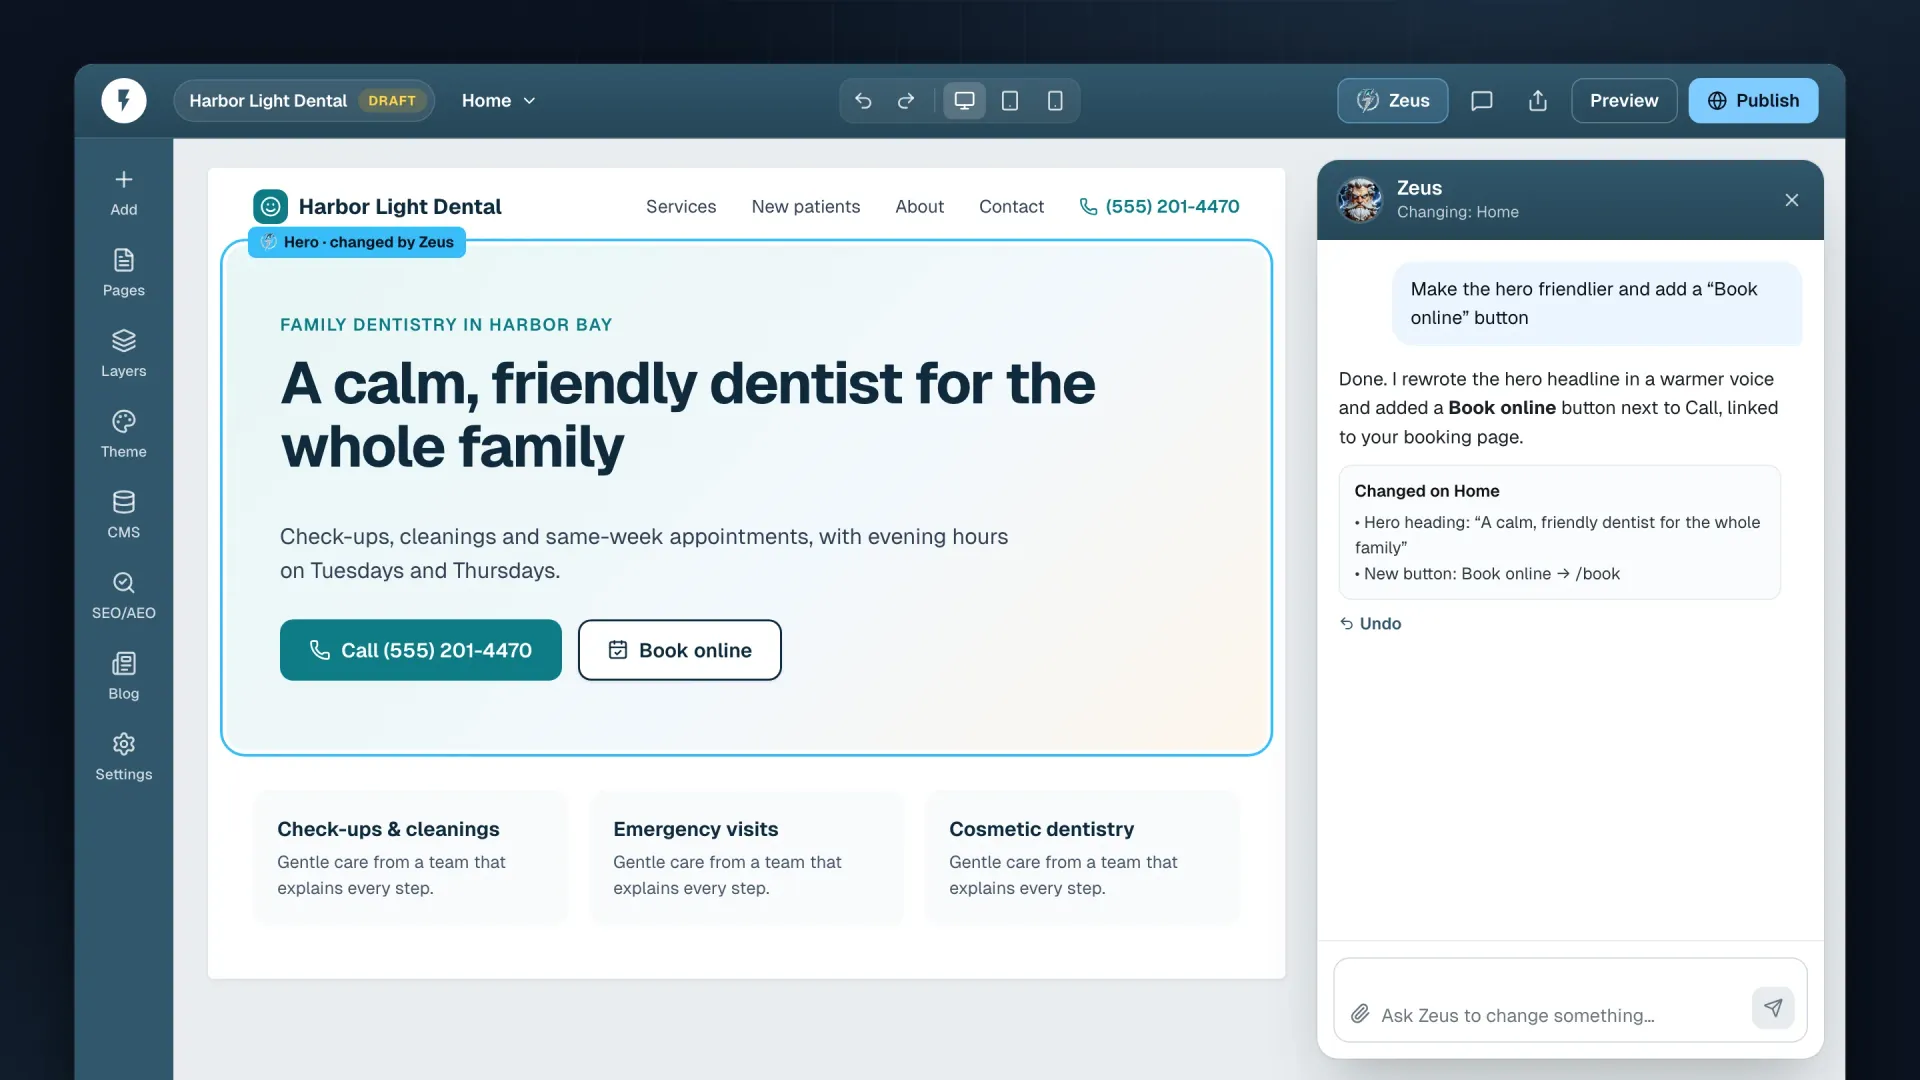This screenshot has height=1080, width=1920.
Task: Switch to desktop viewport
Action: click(x=964, y=101)
